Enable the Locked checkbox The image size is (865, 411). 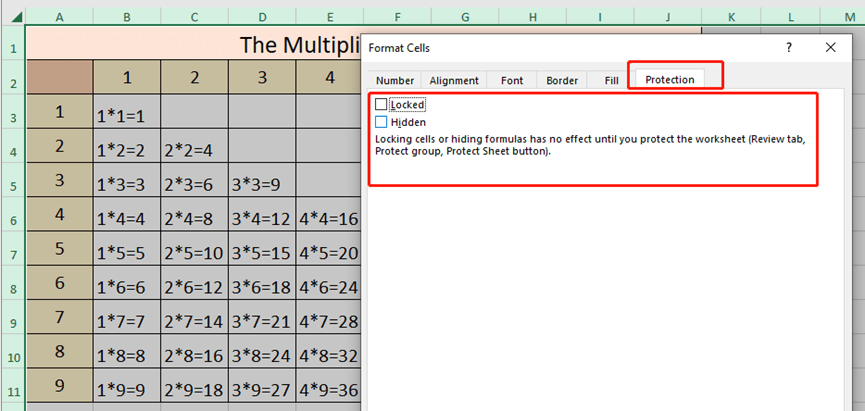click(381, 104)
